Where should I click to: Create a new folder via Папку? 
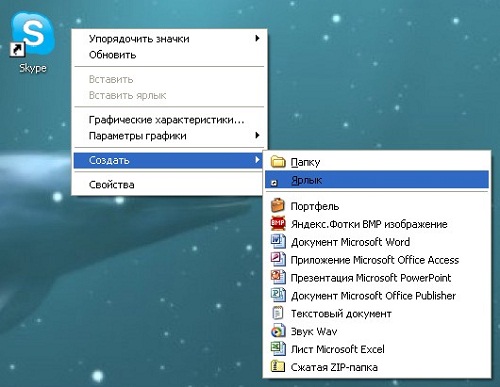click(x=377, y=162)
